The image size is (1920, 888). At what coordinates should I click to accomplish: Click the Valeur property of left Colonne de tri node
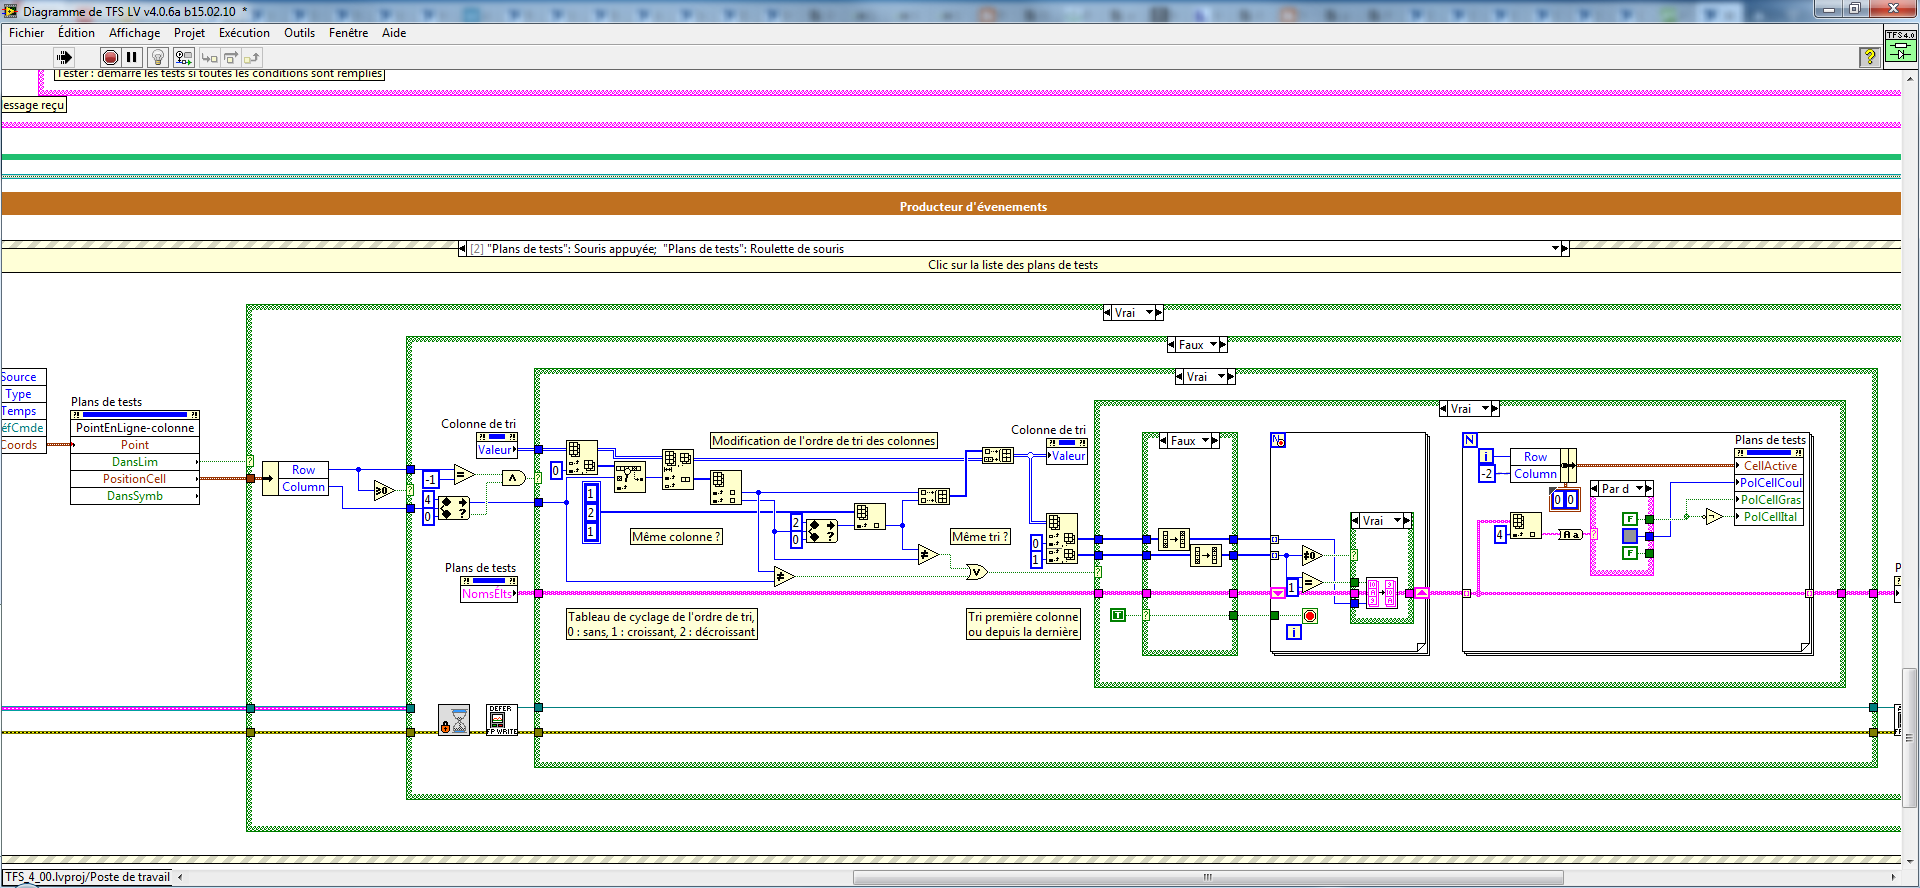[x=497, y=450]
